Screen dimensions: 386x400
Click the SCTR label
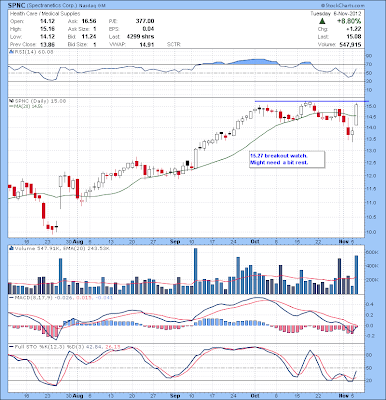[173, 44]
